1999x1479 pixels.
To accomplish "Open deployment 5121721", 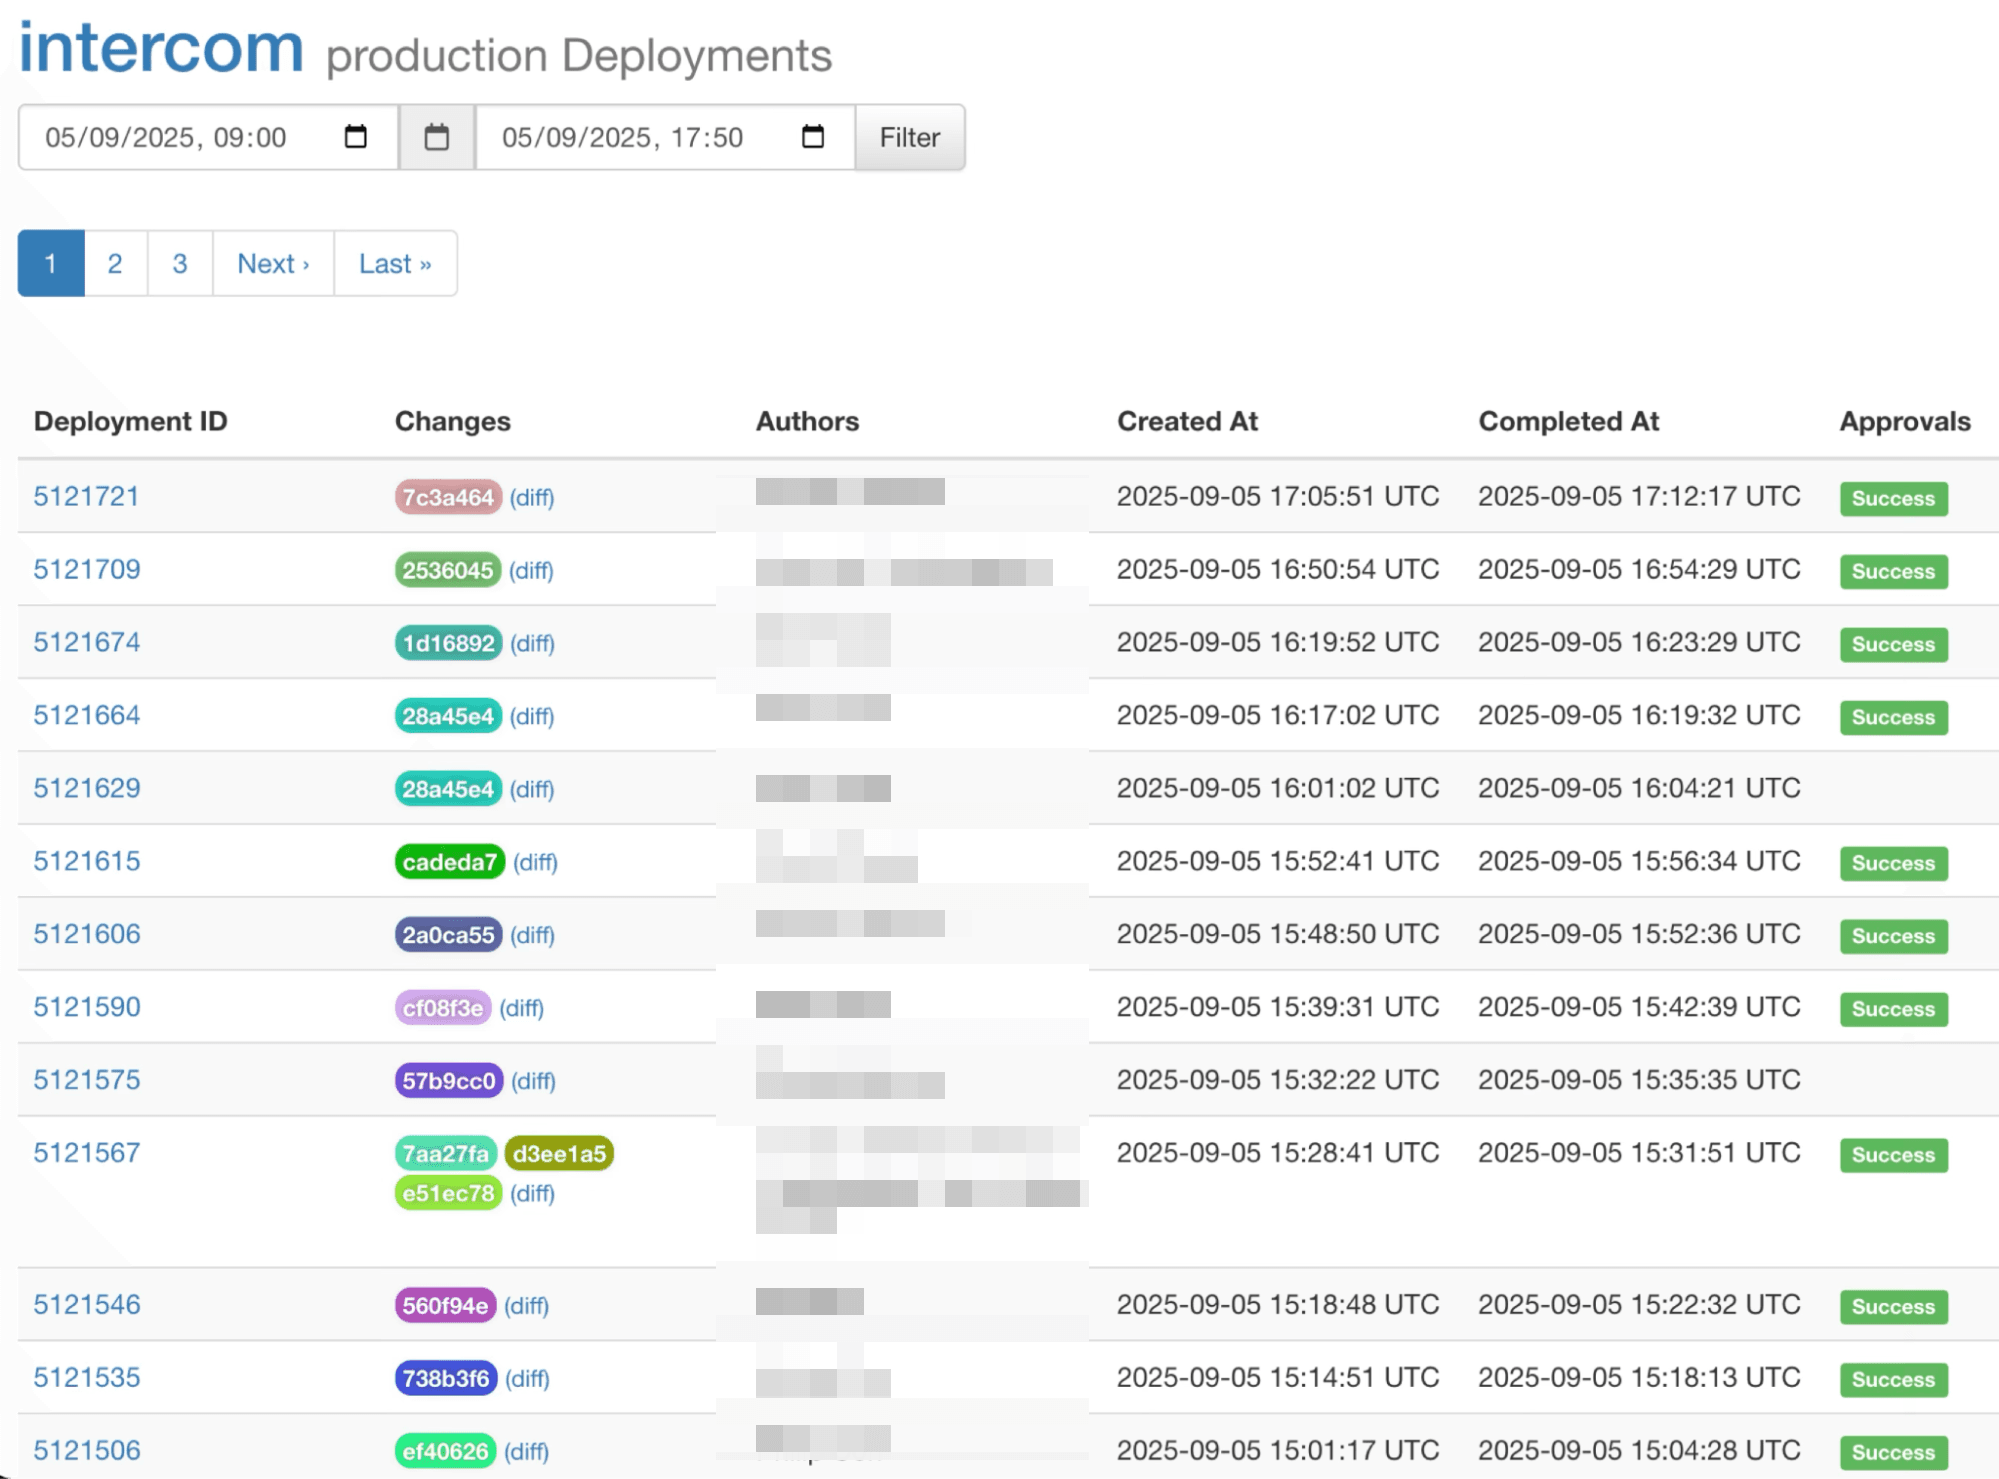I will [86, 497].
